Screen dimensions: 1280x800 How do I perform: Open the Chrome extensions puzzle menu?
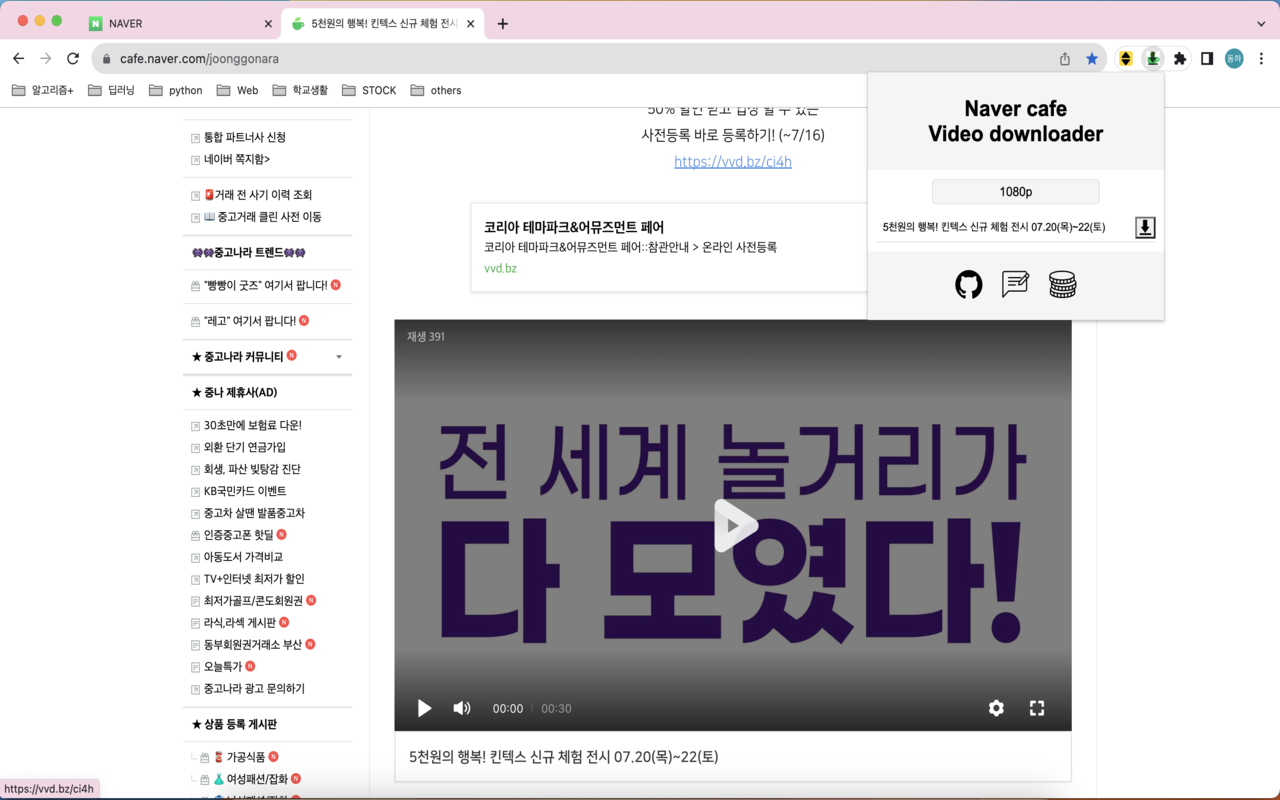click(1179, 58)
